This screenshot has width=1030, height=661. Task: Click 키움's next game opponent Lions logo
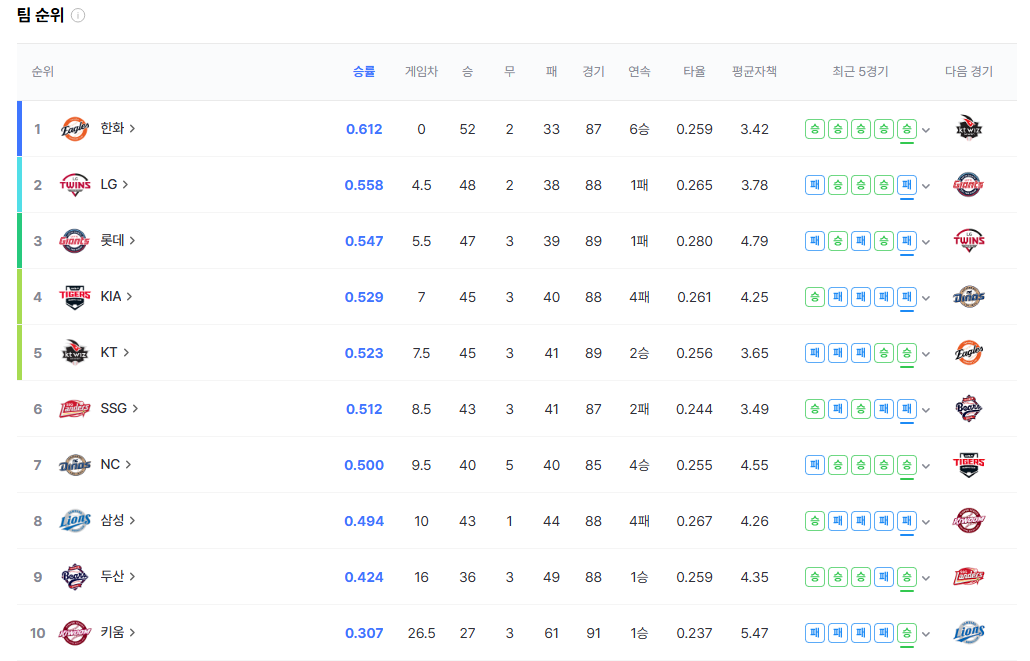tap(969, 633)
